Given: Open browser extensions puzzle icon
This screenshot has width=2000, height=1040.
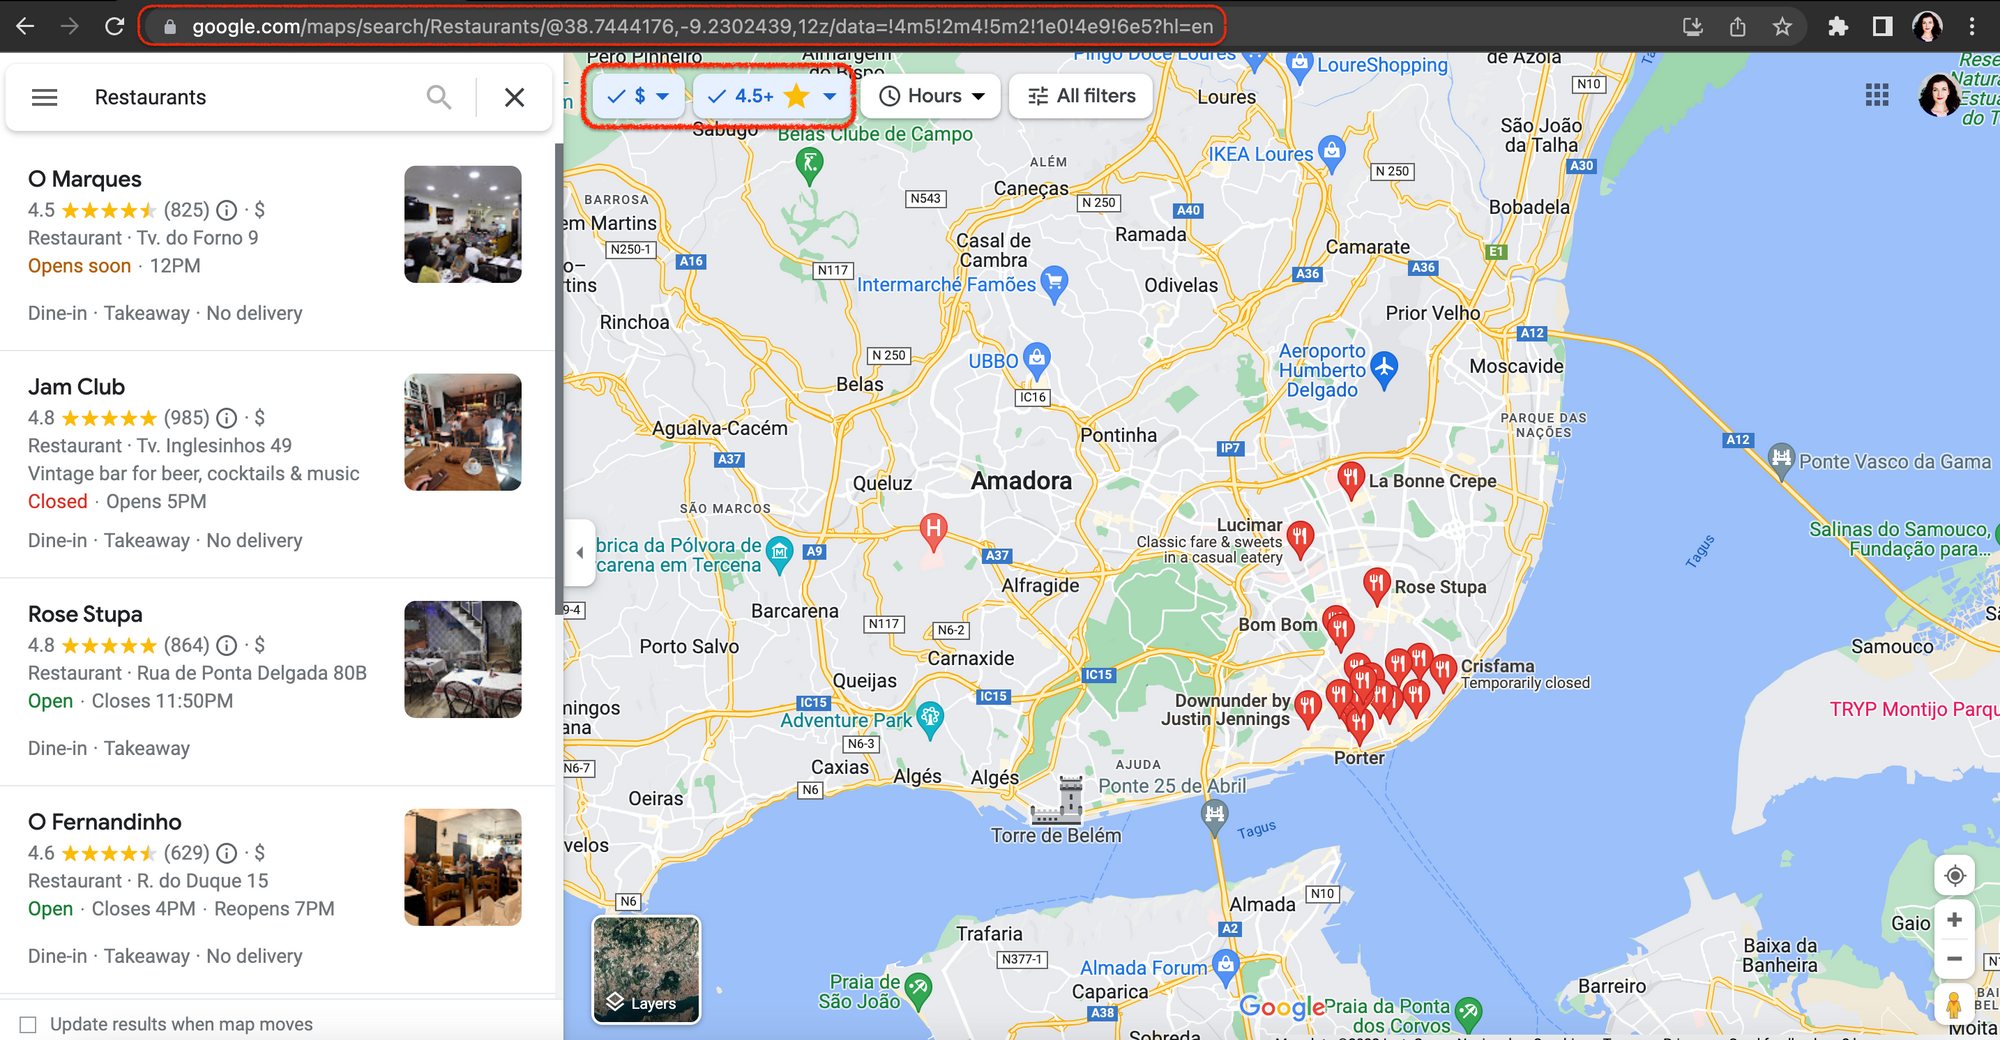Looking at the screenshot, I should pyautogui.click(x=1838, y=27).
